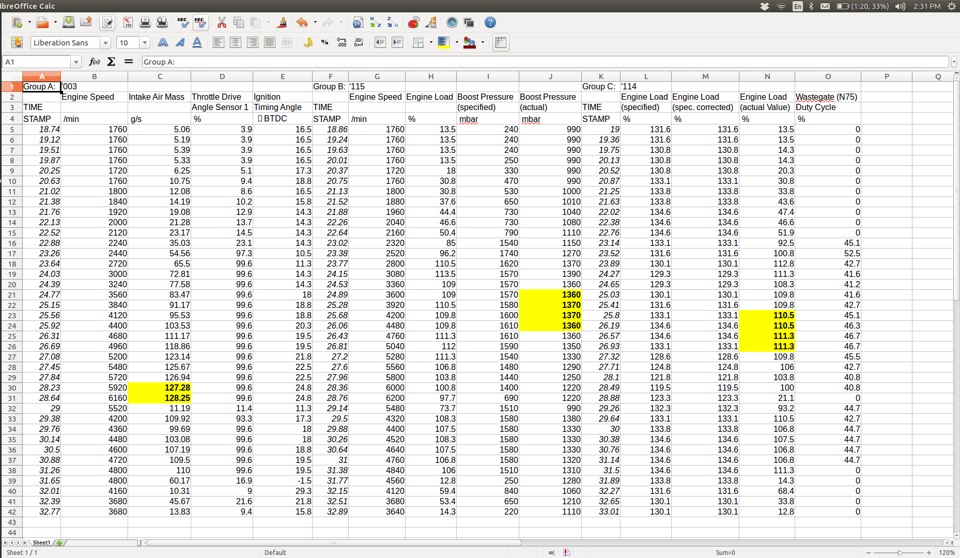The width and height of the screenshot is (960, 558).
Task: Open the system volume indicator
Action: click(x=900, y=6)
